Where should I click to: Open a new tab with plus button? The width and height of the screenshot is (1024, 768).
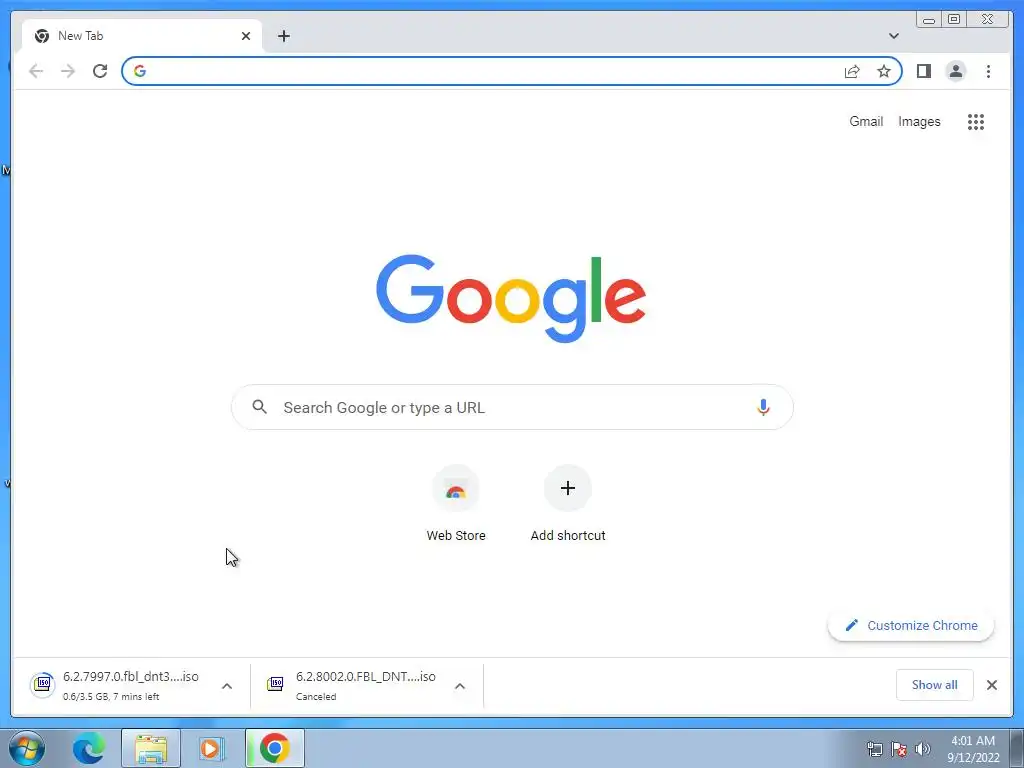tap(283, 36)
